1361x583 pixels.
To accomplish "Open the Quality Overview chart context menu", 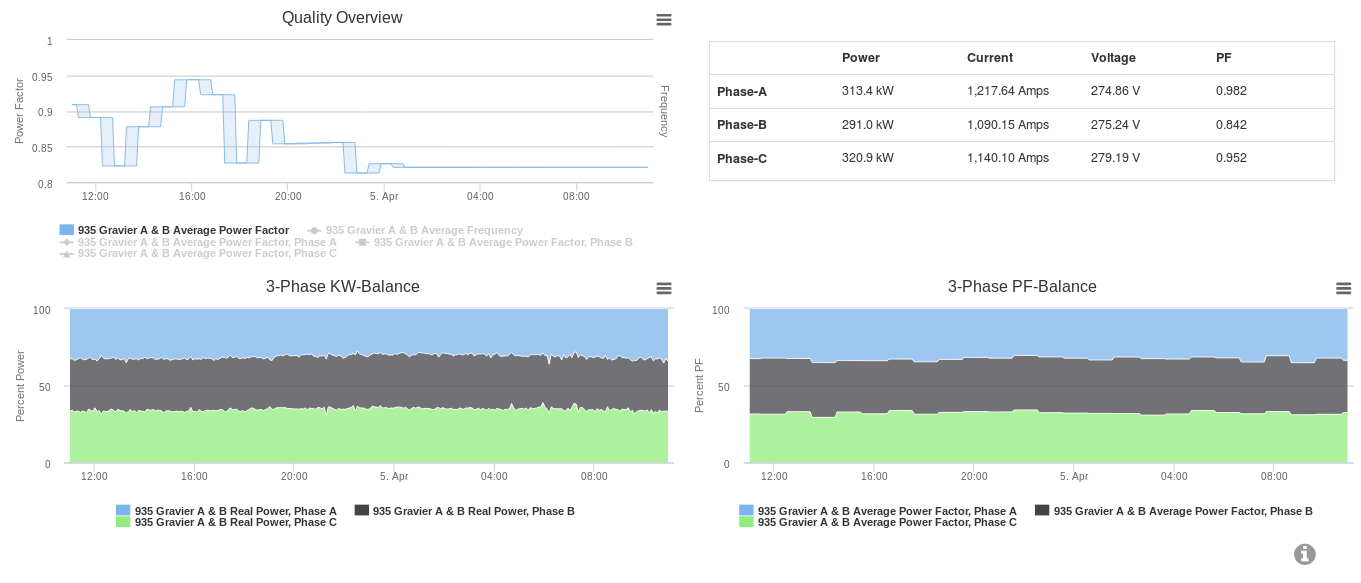I will [x=664, y=19].
